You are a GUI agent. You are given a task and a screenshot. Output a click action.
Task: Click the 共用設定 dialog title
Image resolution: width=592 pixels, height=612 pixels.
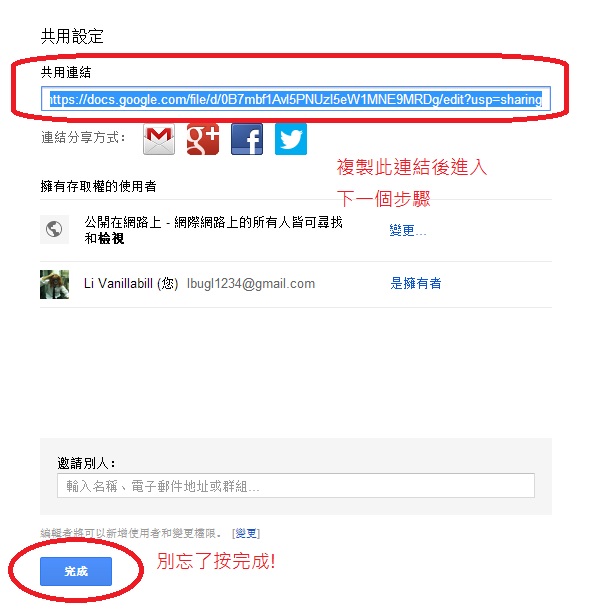[72, 36]
